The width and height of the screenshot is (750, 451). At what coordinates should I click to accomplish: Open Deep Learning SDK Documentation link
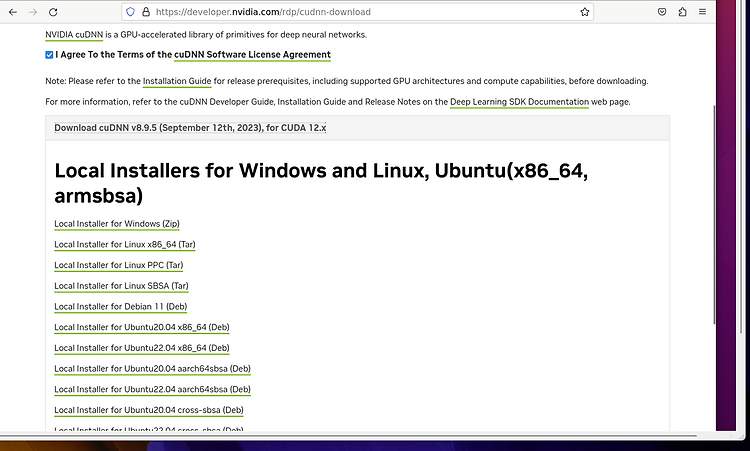pyautogui.click(x=519, y=102)
